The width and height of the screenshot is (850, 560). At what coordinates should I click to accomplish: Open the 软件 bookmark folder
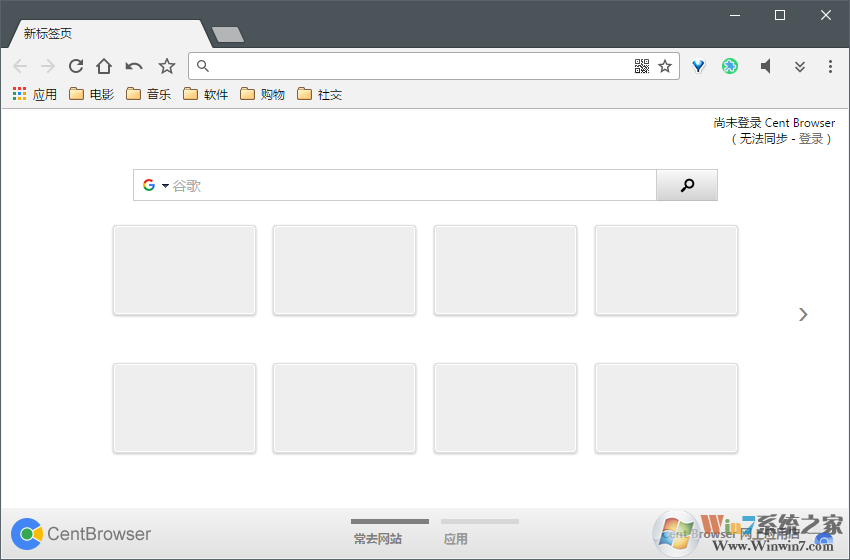(205, 94)
